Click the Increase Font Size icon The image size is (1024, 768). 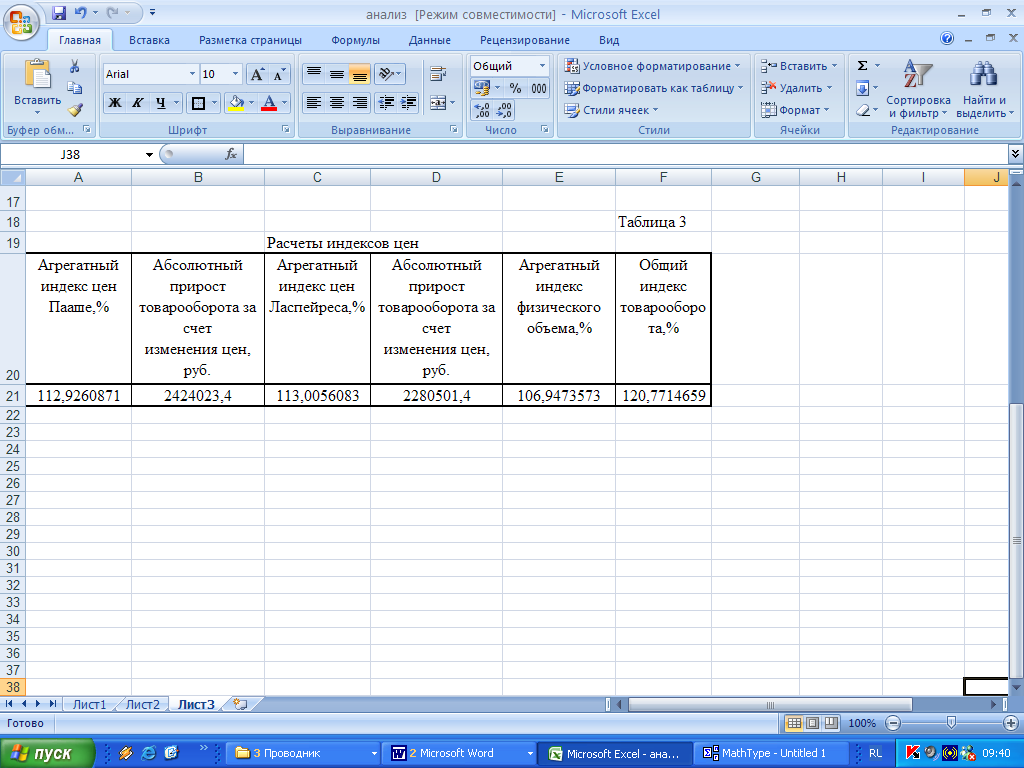click(257, 75)
